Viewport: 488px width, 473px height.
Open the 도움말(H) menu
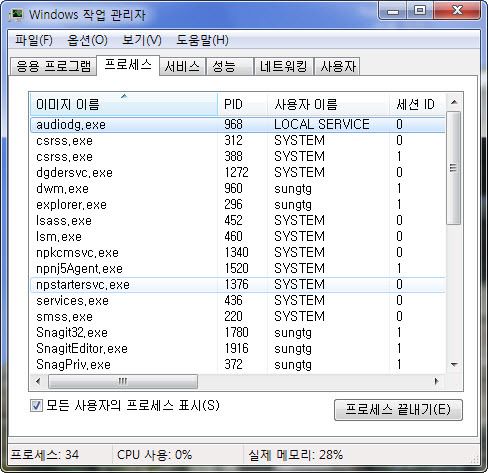202,40
